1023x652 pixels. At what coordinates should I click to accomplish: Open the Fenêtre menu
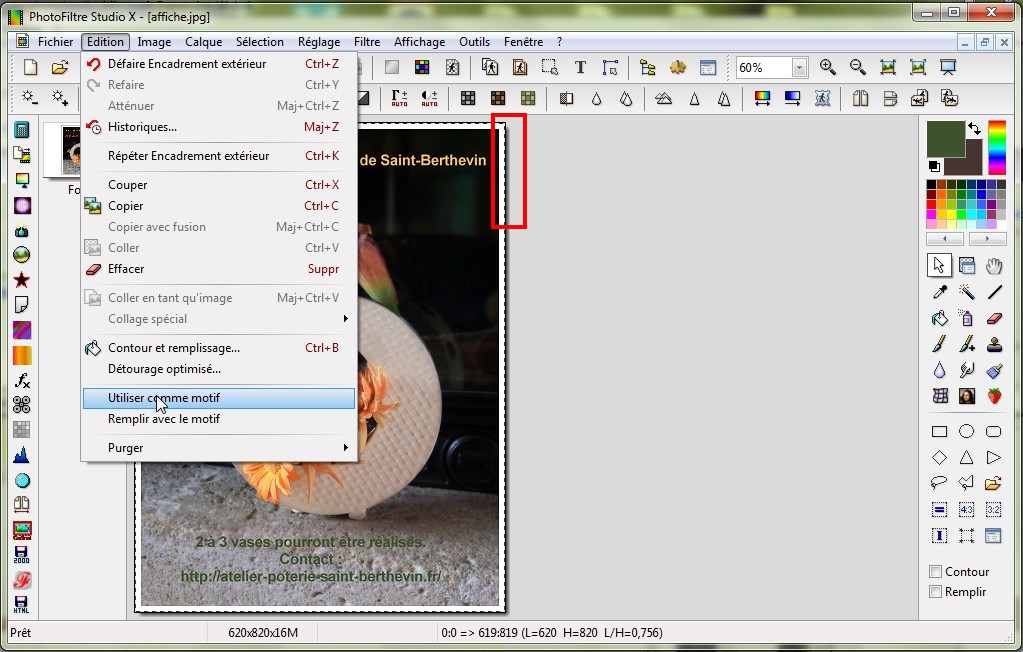tap(523, 42)
